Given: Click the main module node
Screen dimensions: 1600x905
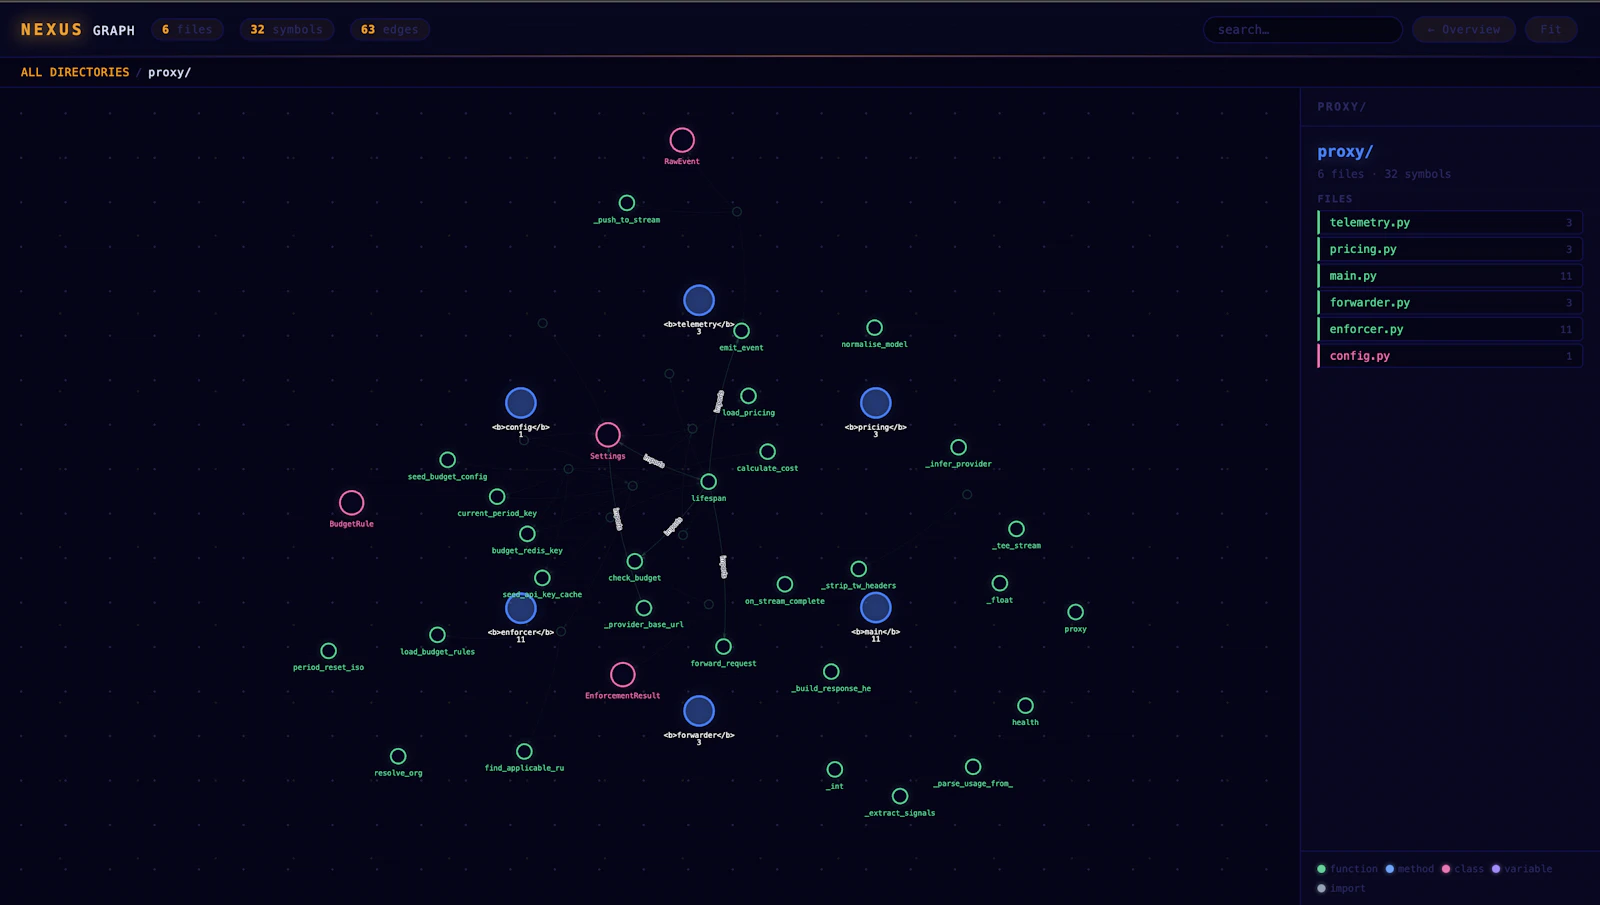Looking at the screenshot, I should [876, 608].
